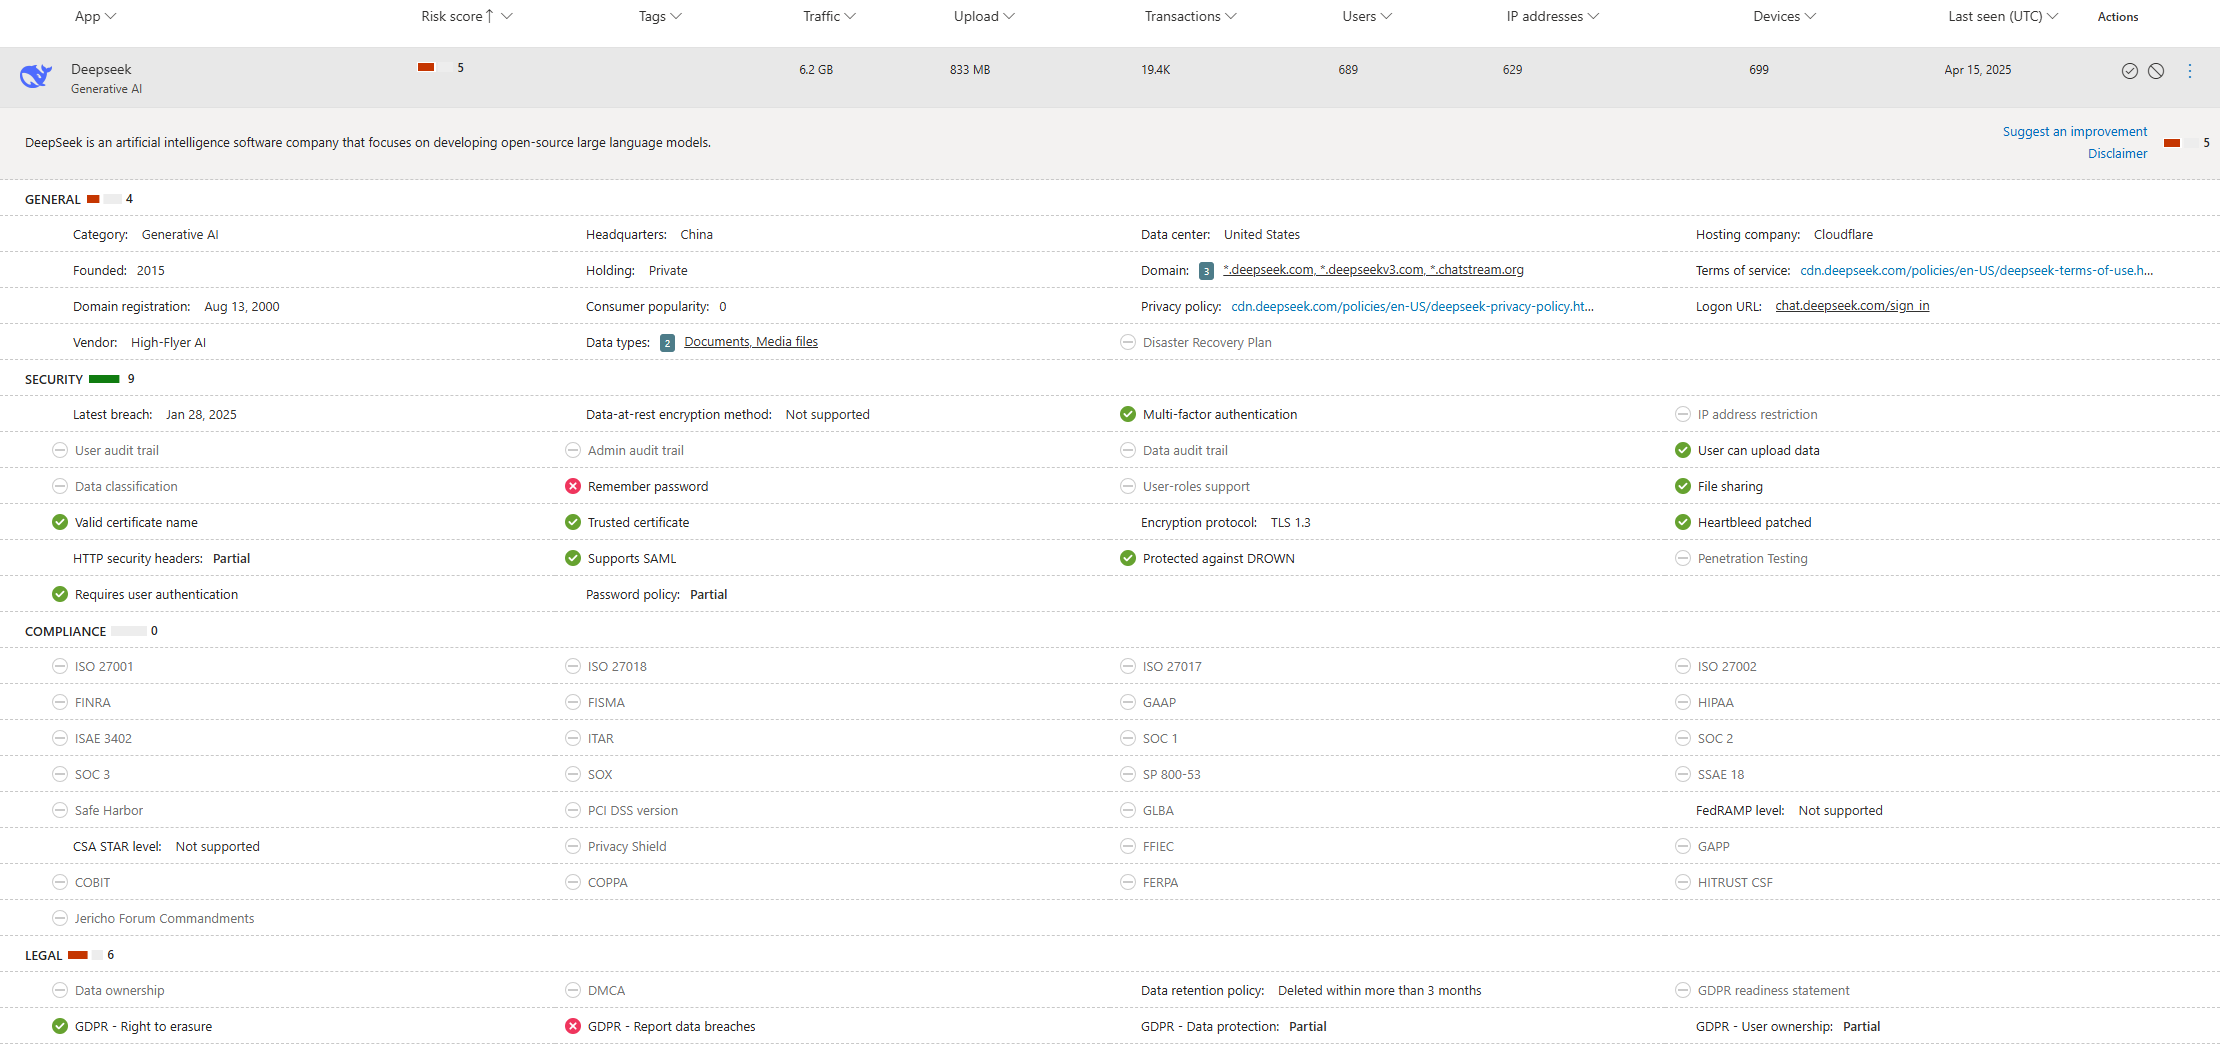Click the green Security score bar

tap(104, 379)
